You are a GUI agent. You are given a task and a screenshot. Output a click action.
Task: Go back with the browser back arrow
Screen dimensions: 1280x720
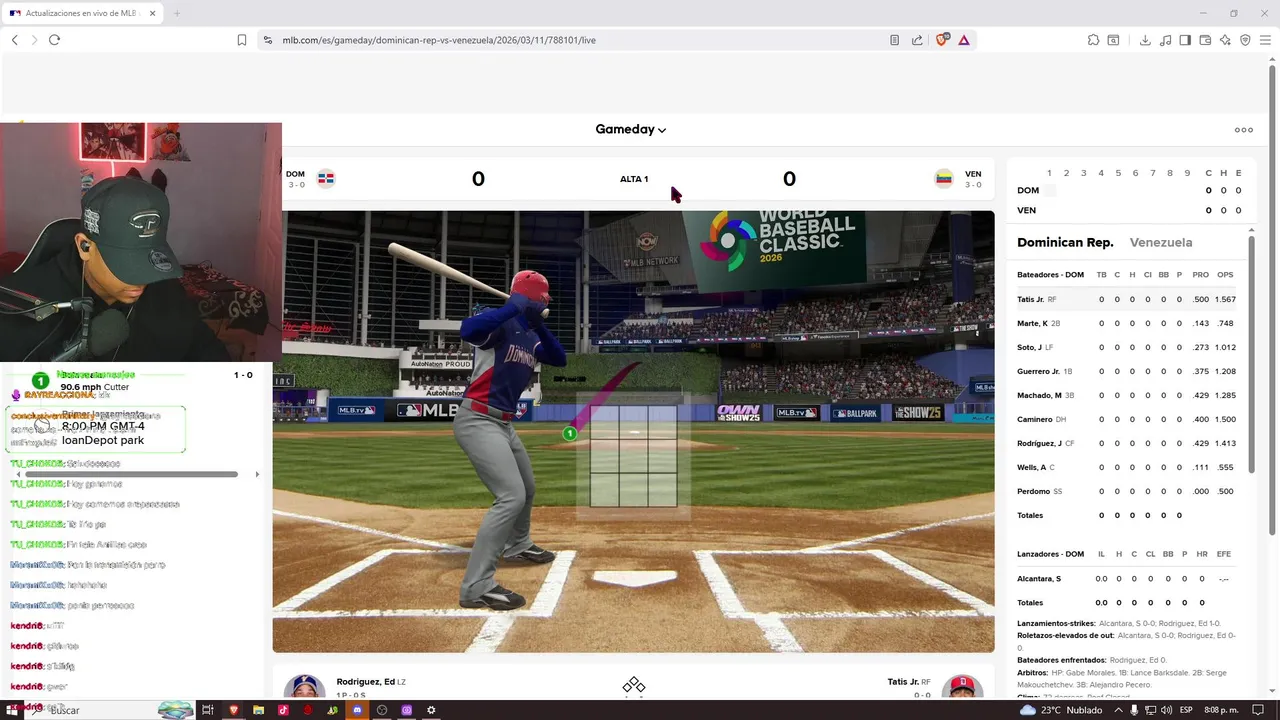point(14,40)
